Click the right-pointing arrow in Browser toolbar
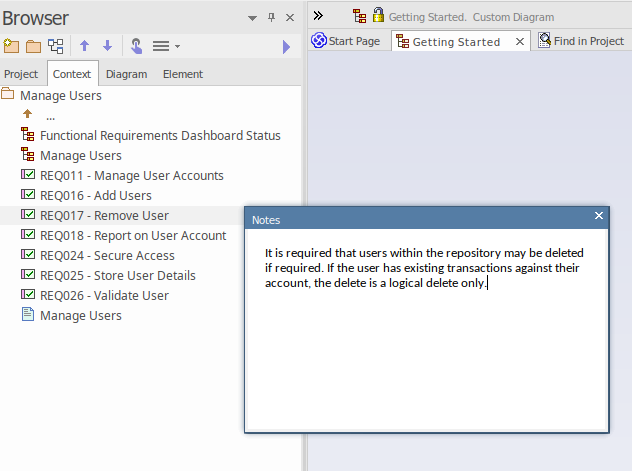632x471 pixels. [287, 46]
